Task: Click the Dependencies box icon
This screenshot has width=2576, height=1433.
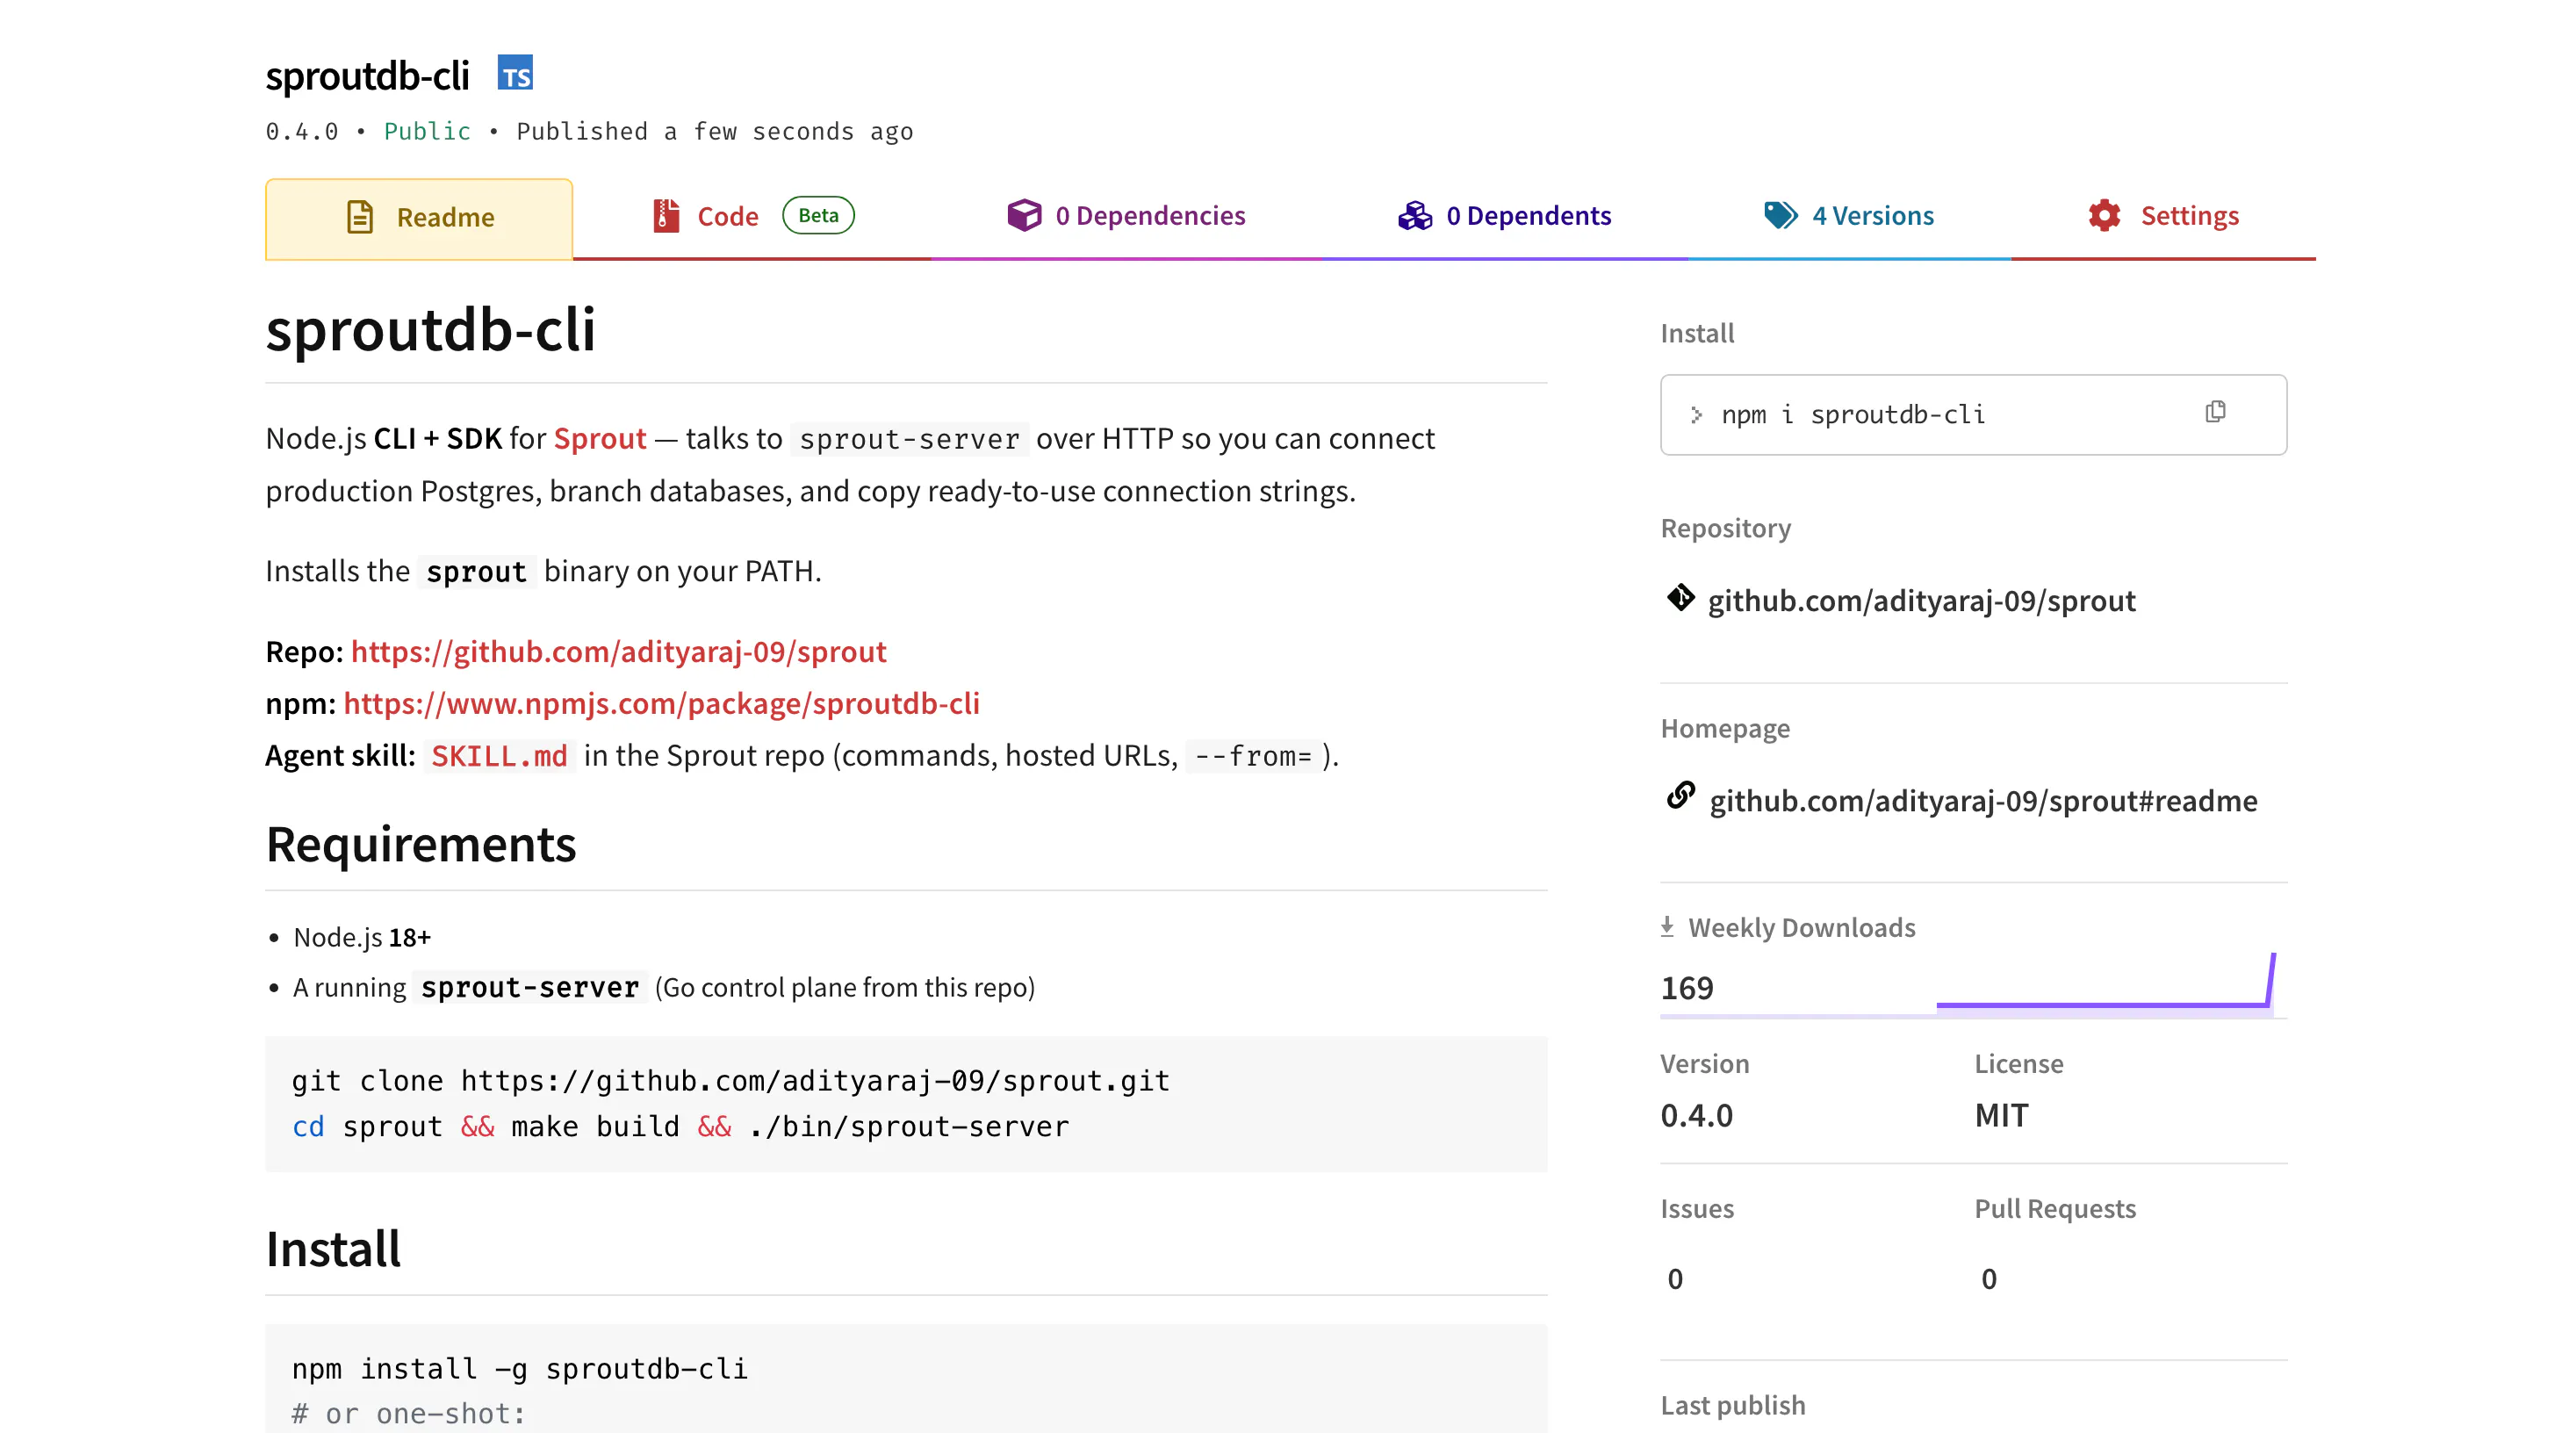Action: click(x=1024, y=215)
